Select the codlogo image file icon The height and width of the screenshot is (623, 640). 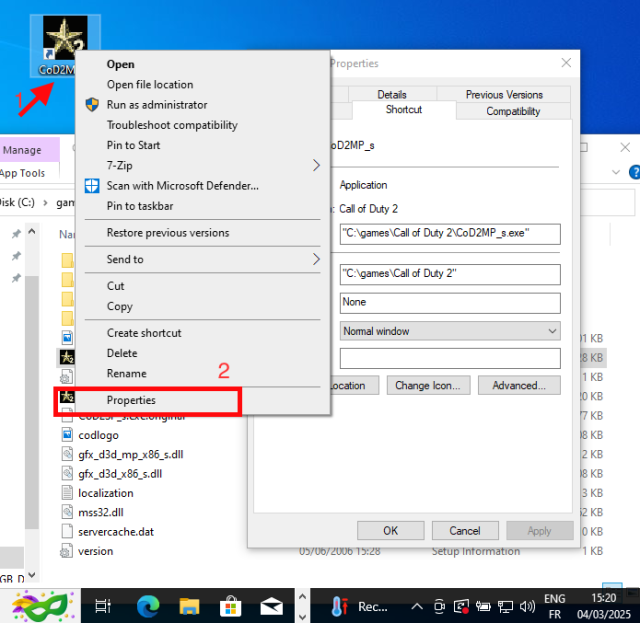(x=67, y=435)
